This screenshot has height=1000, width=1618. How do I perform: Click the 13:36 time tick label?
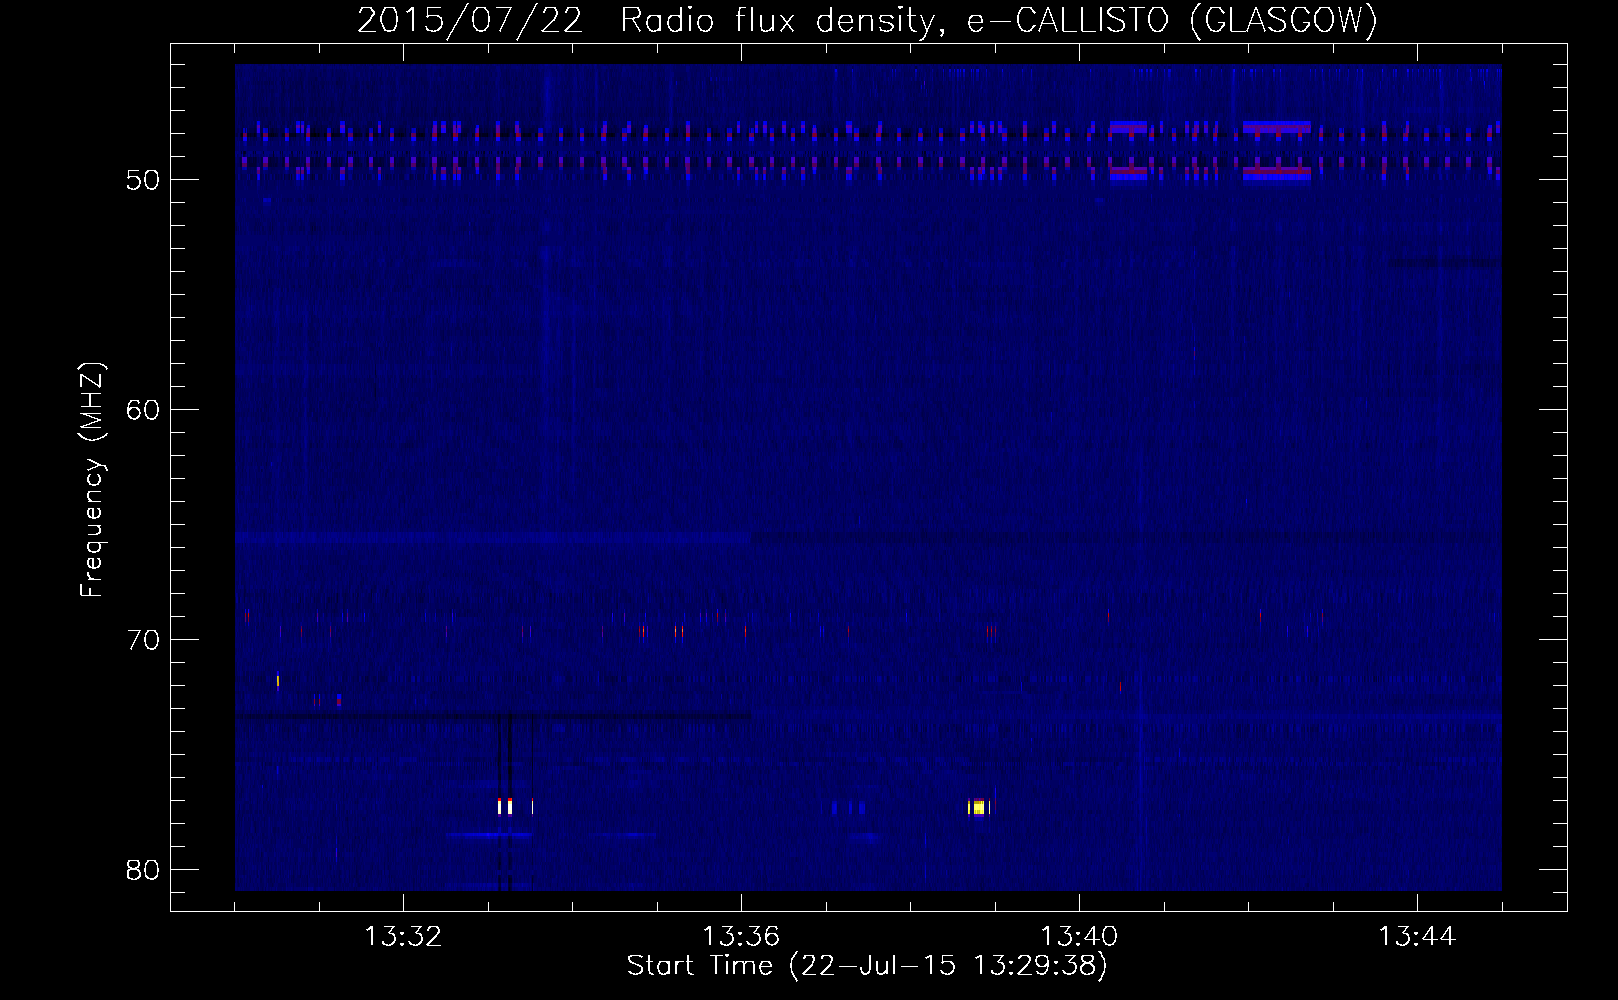(741, 937)
